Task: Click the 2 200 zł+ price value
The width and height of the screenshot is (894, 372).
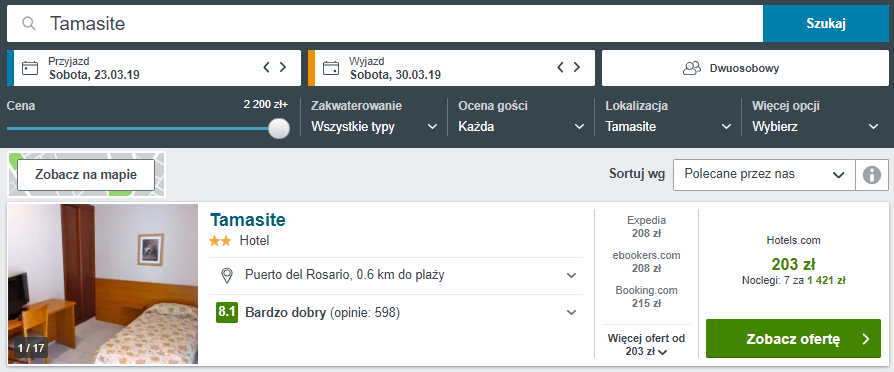Action: click(x=266, y=105)
